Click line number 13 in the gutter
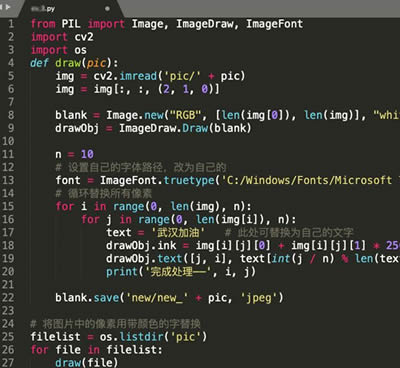The image size is (400, 368). pos(8,180)
